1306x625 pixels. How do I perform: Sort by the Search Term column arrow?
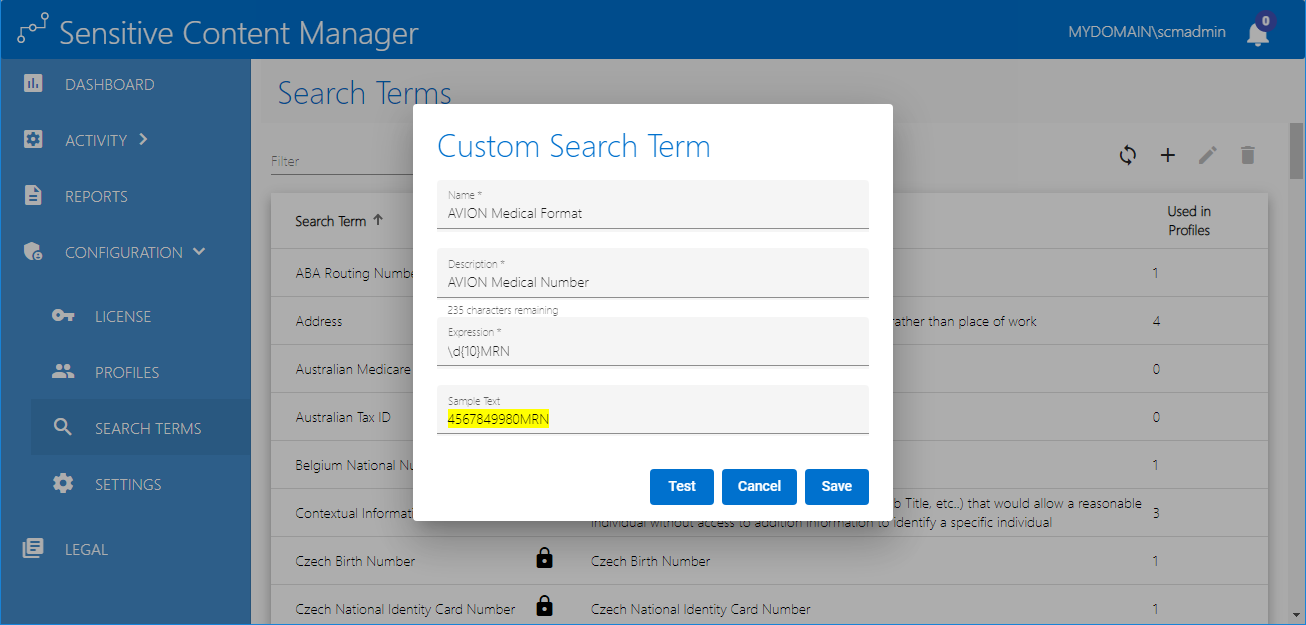(378, 220)
